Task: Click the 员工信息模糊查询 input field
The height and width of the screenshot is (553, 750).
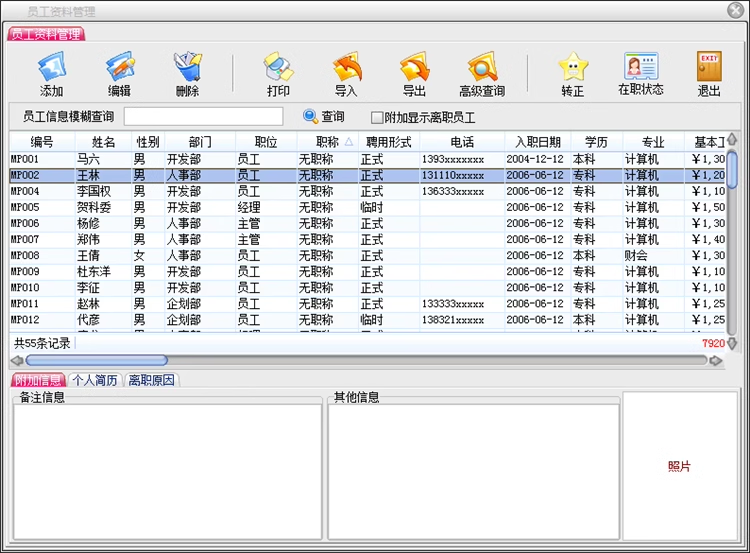Action: [203, 116]
